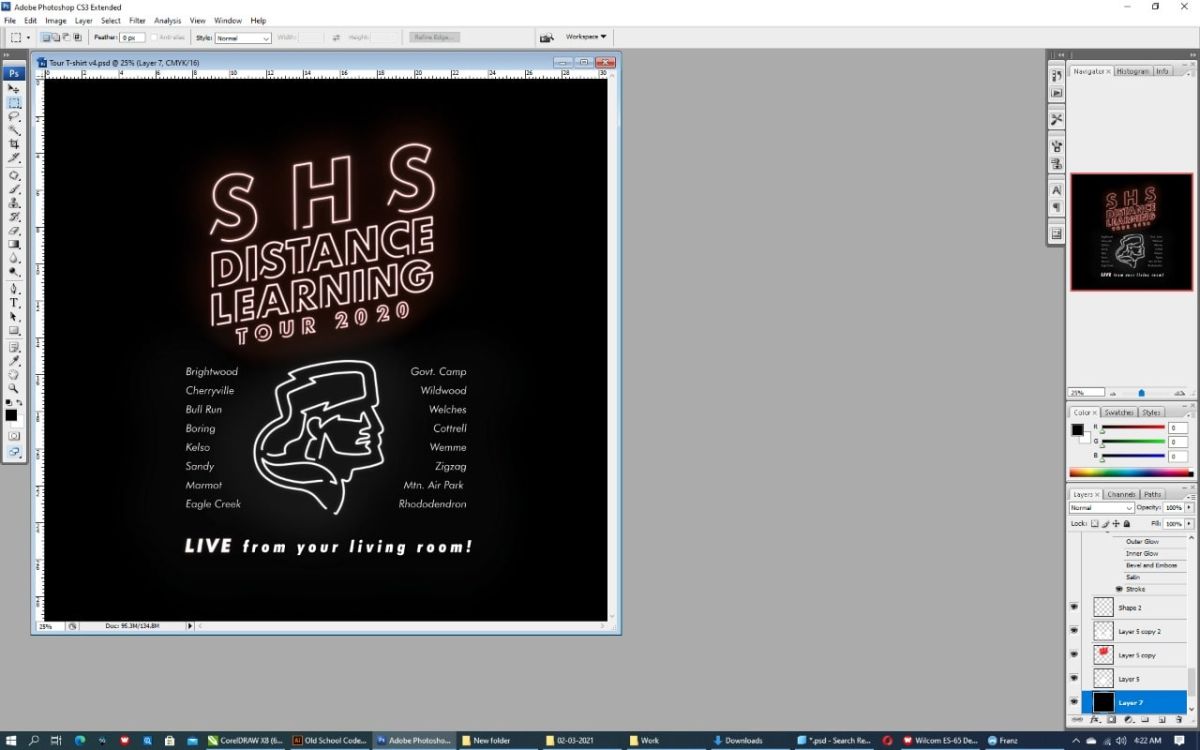Open the Workspace dropdown

point(585,36)
